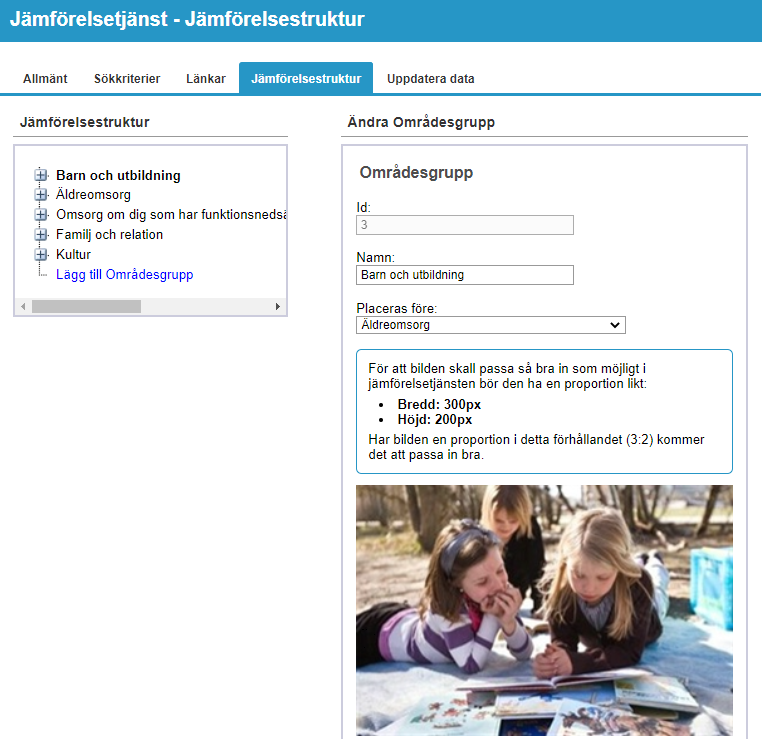Image resolution: width=762 pixels, height=739 pixels.
Task: Expand the Kultur tree node
Action: 41,255
